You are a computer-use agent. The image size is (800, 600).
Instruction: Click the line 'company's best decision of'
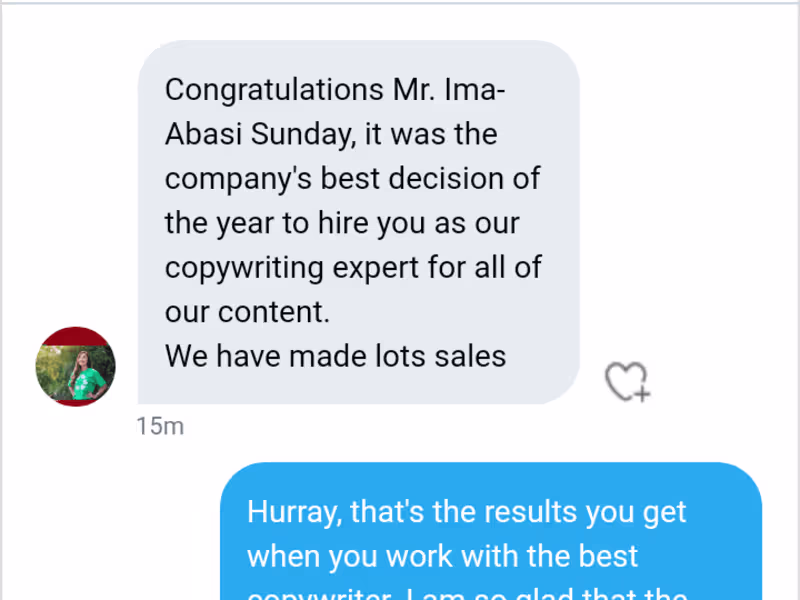click(352, 179)
